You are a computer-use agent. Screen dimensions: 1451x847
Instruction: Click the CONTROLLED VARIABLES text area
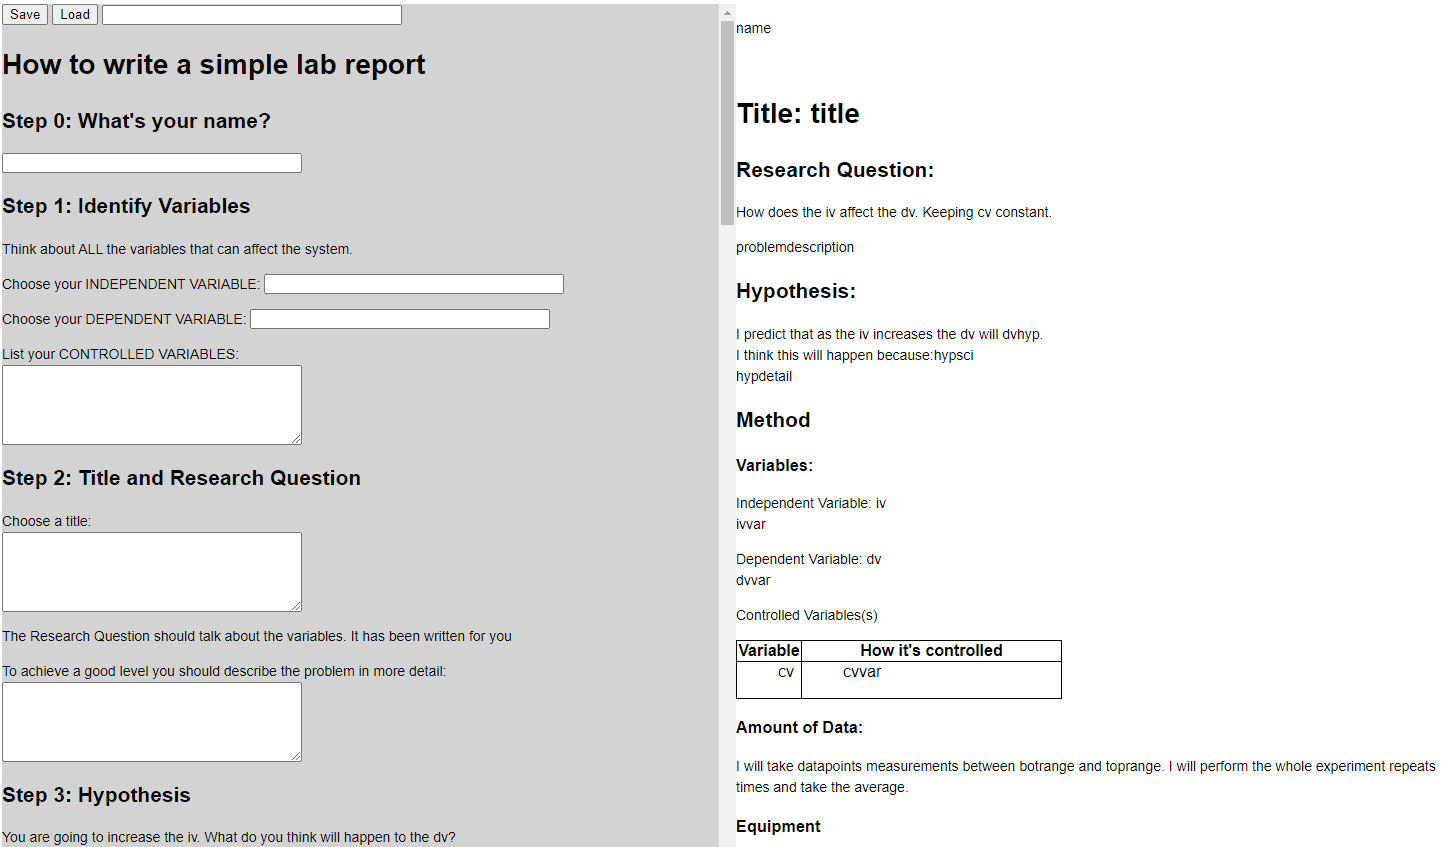pyautogui.click(x=152, y=405)
